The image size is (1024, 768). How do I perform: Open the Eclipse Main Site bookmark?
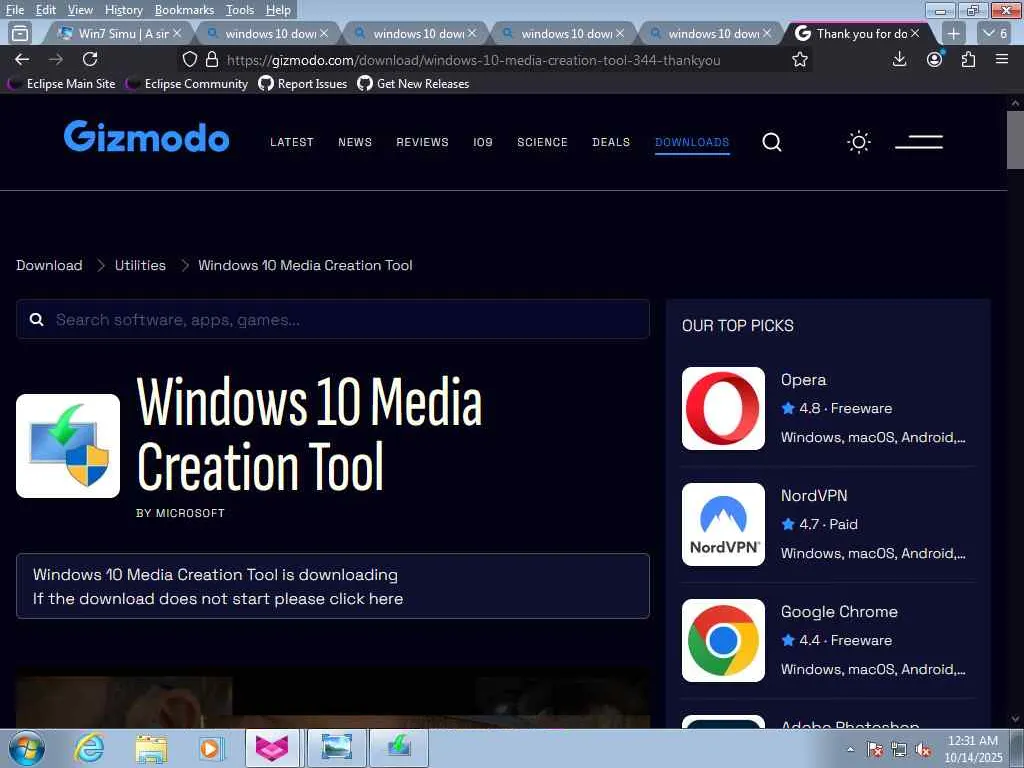[x=62, y=84]
